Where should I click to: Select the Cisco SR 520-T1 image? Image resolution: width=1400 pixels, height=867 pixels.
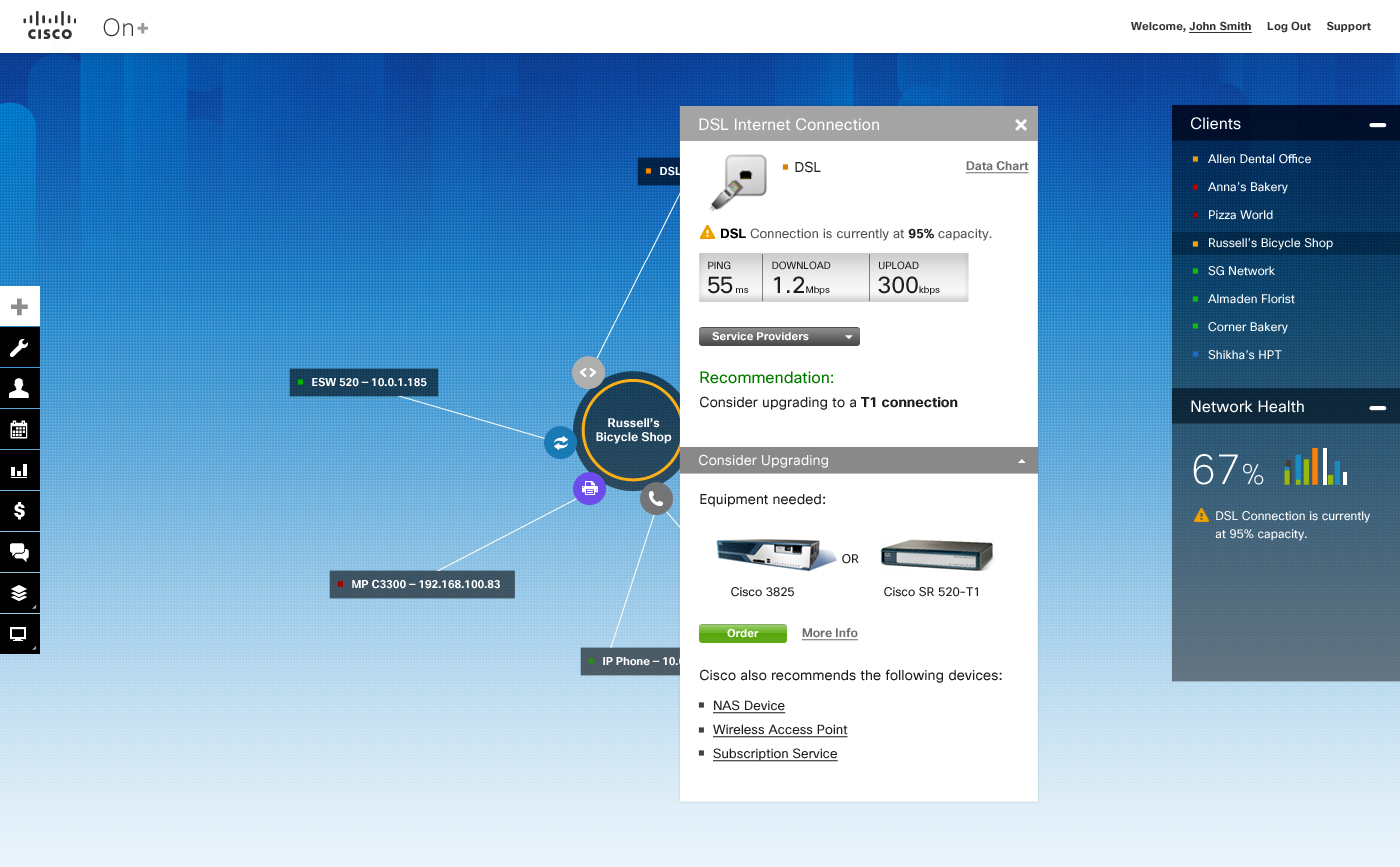pos(936,554)
